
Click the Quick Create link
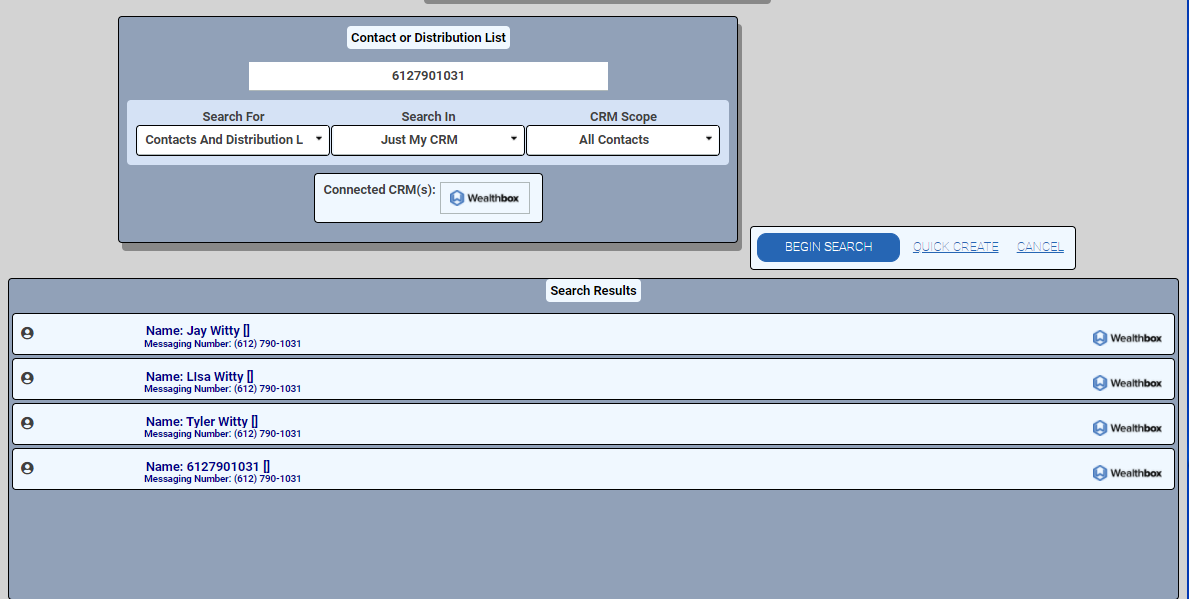click(x=955, y=247)
